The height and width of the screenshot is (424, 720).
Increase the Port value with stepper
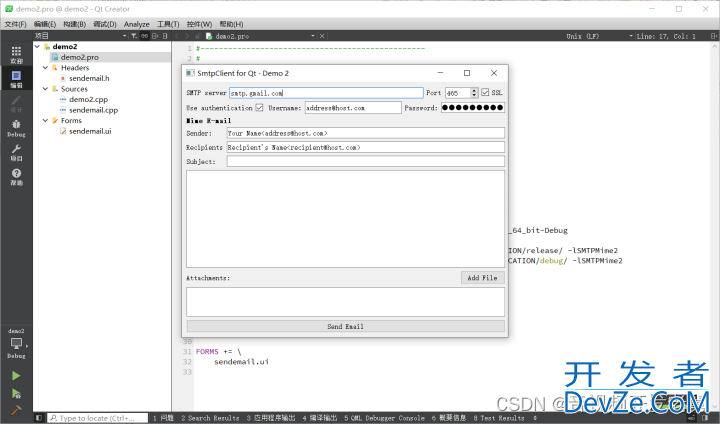(474, 90)
